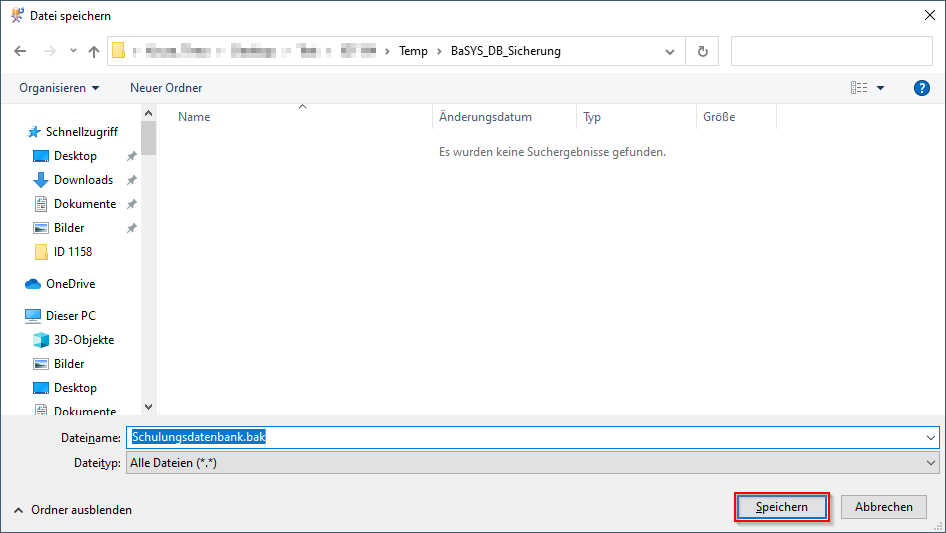Open the Organisieren menu
This screenshot has height=533, width=946.
click(59, 88)
